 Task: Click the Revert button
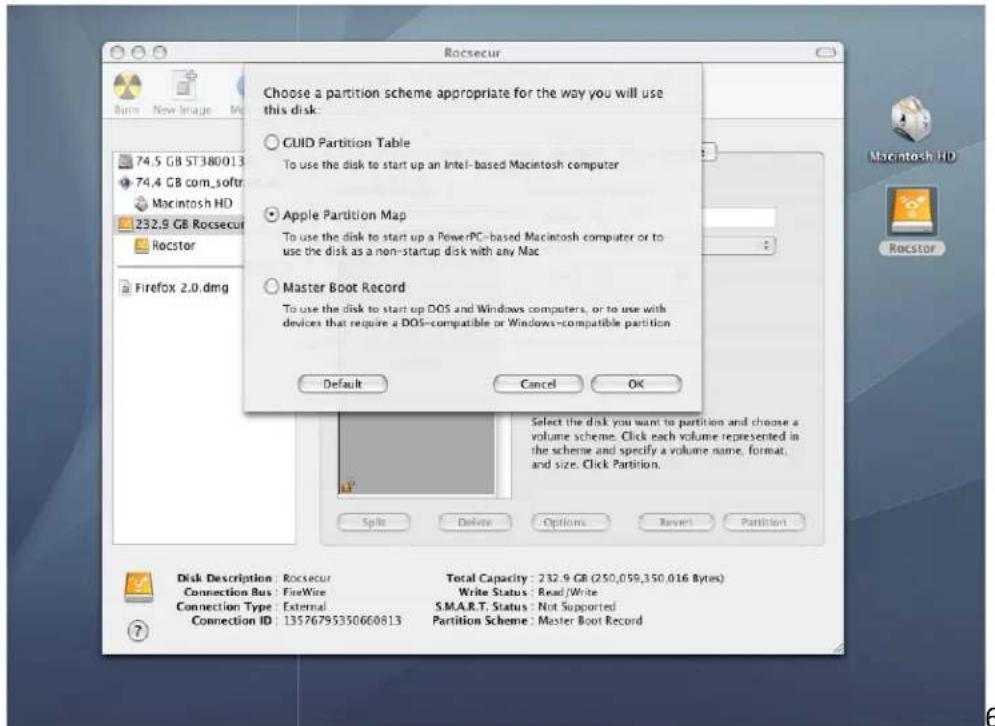(x=676, y=522)
